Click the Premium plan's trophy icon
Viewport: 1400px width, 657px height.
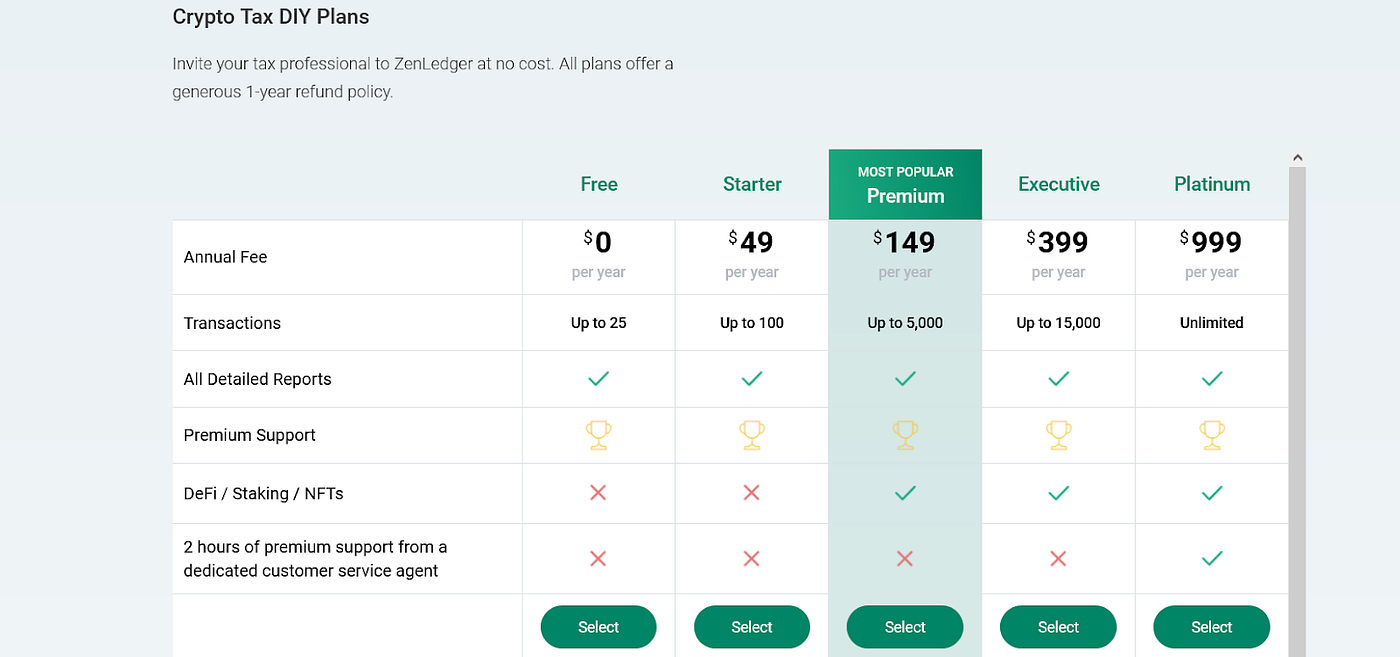tap(905, 435)
